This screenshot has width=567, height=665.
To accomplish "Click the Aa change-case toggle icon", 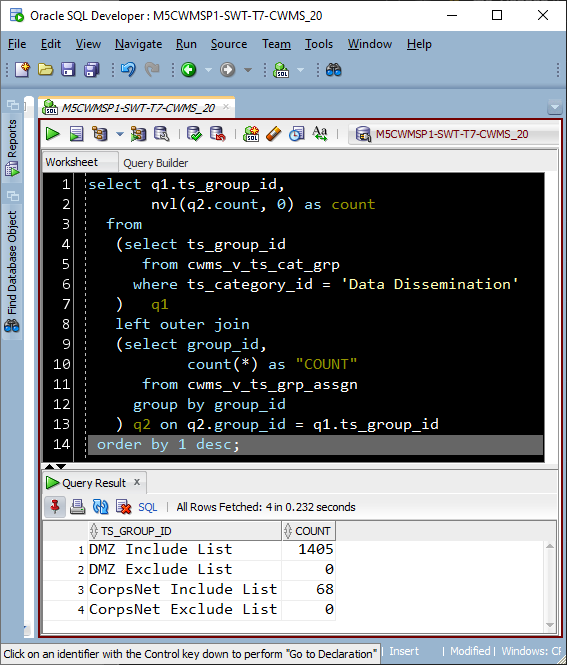I will 320,134.
